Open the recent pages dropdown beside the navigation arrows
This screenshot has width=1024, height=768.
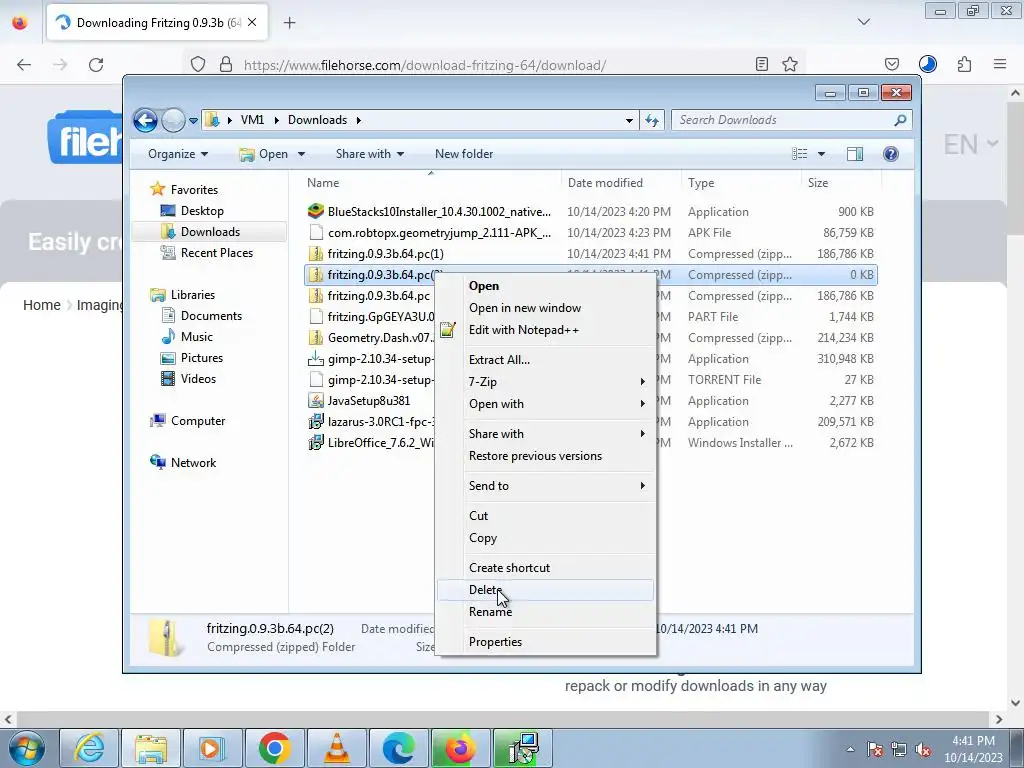pyautogui.click(x=193, y=121)
